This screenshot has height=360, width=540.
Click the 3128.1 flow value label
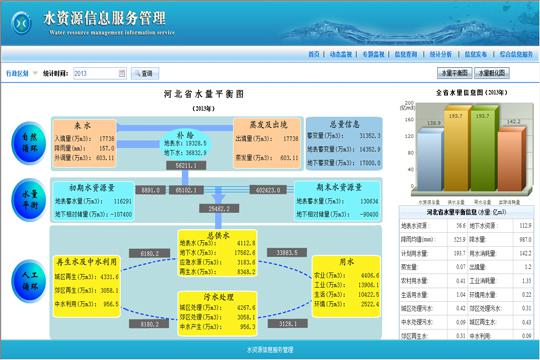click(x=288, y=323)
